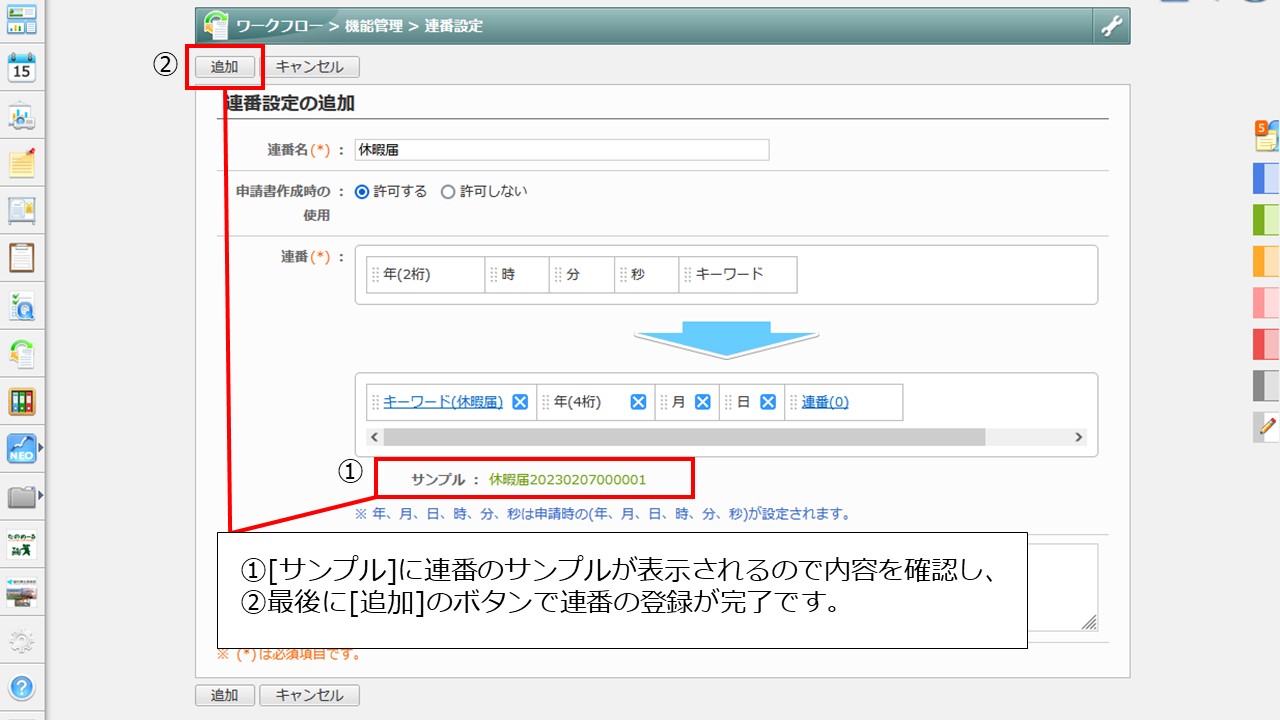
Task: Open the calendar icon in left sidebar
Action: coord(21,68)
